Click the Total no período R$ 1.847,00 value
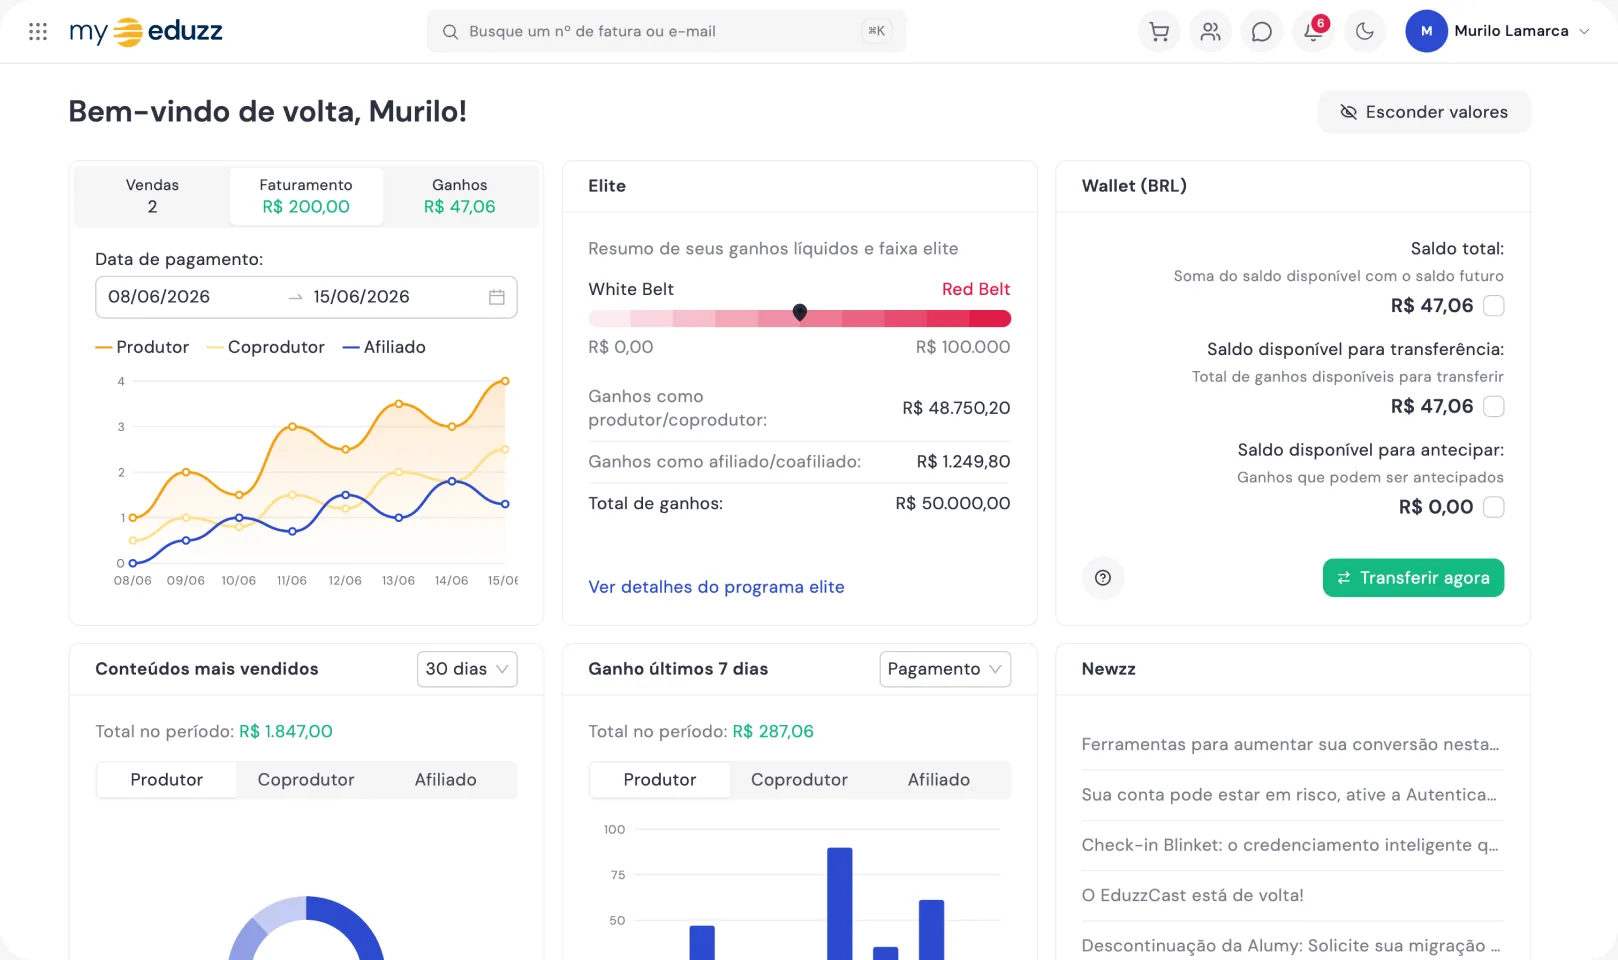The image size is (1618, 960). click(286, 732)
